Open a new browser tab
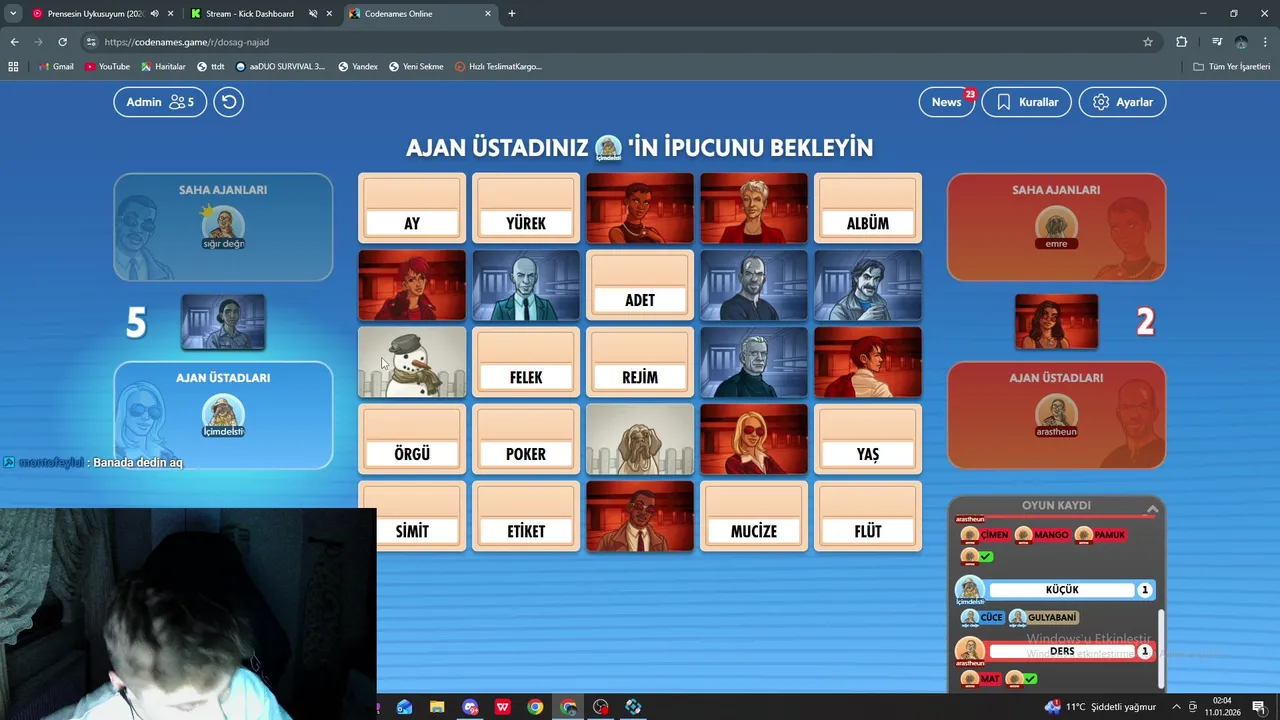The height and width of the screenshot is (720, 1280). point(512,14)
